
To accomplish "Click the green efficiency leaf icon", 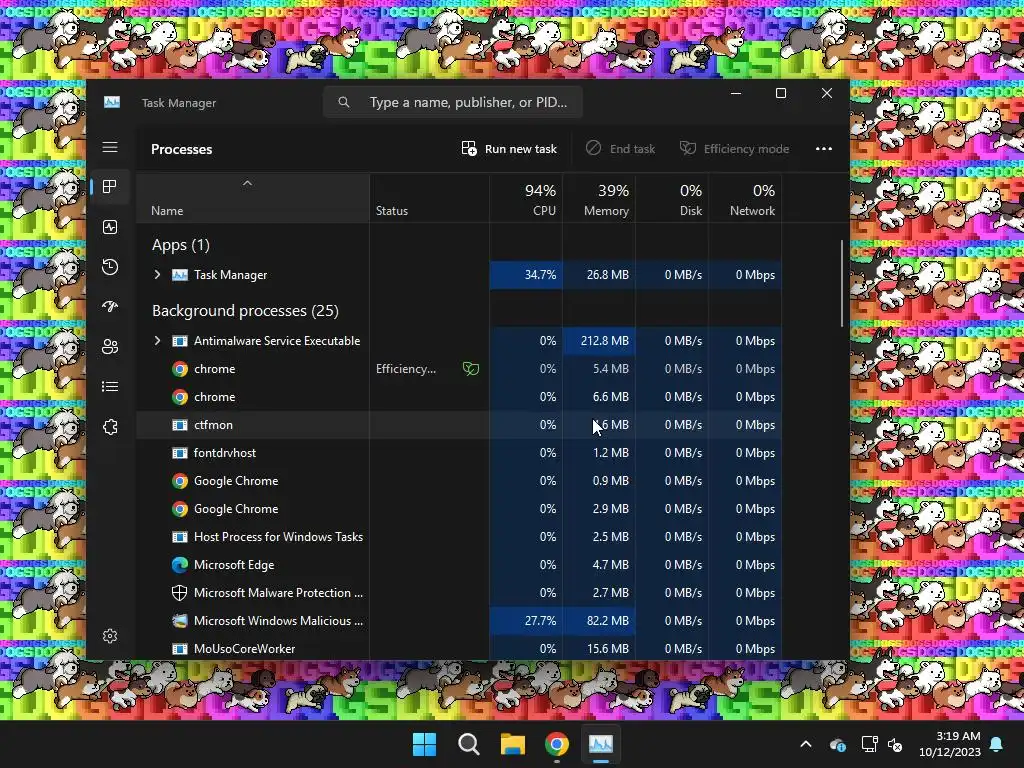I will click(471, 369).
